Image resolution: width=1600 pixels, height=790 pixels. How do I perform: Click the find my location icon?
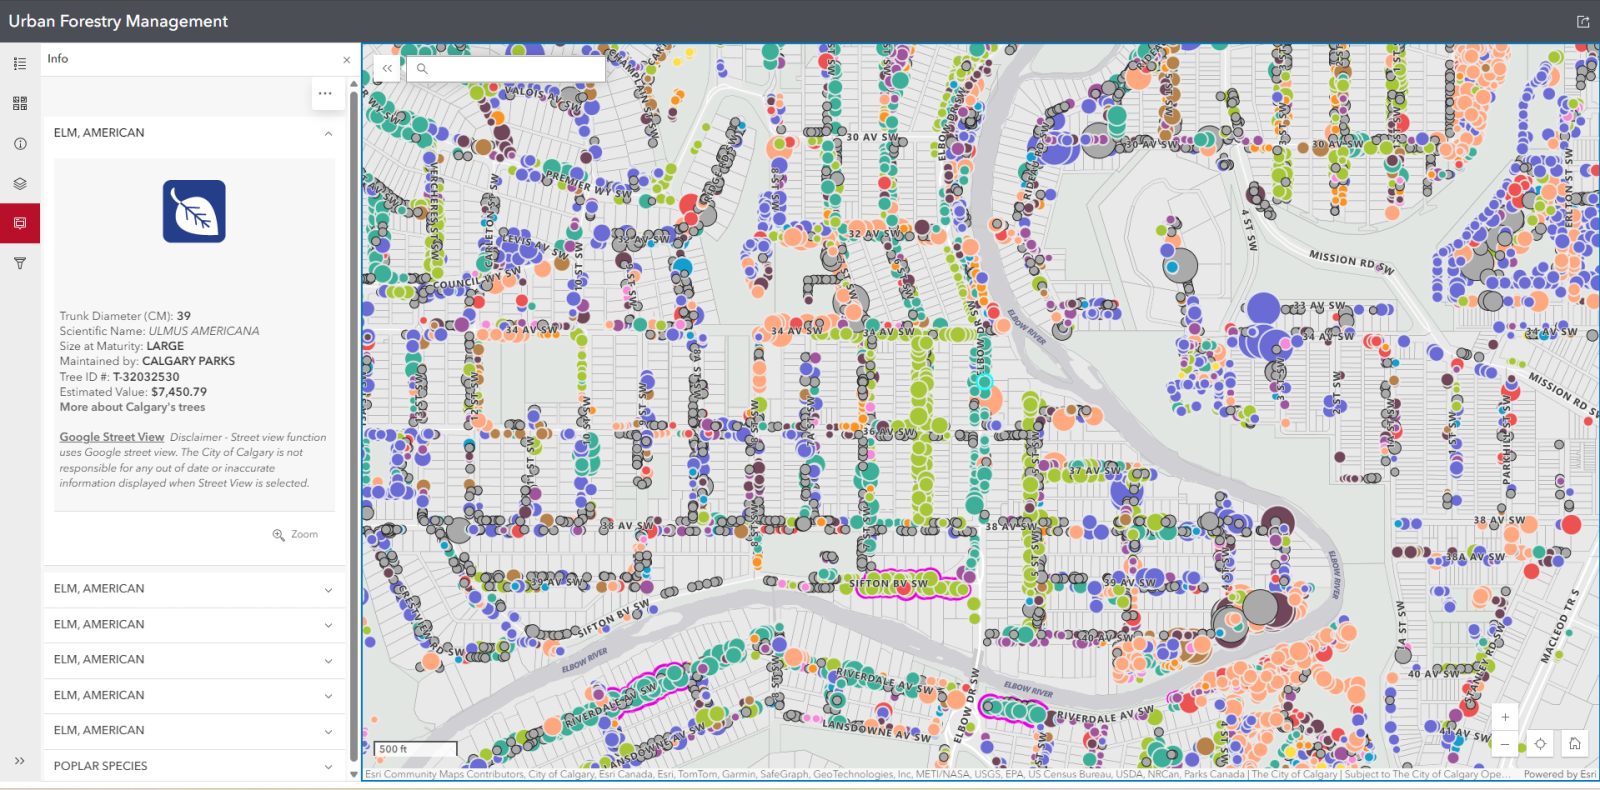tap(1540, 744)
